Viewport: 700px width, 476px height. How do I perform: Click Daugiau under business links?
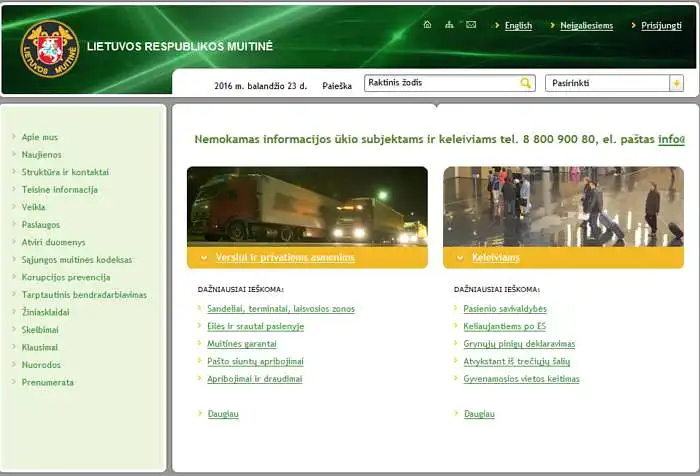tap(223, 414)
